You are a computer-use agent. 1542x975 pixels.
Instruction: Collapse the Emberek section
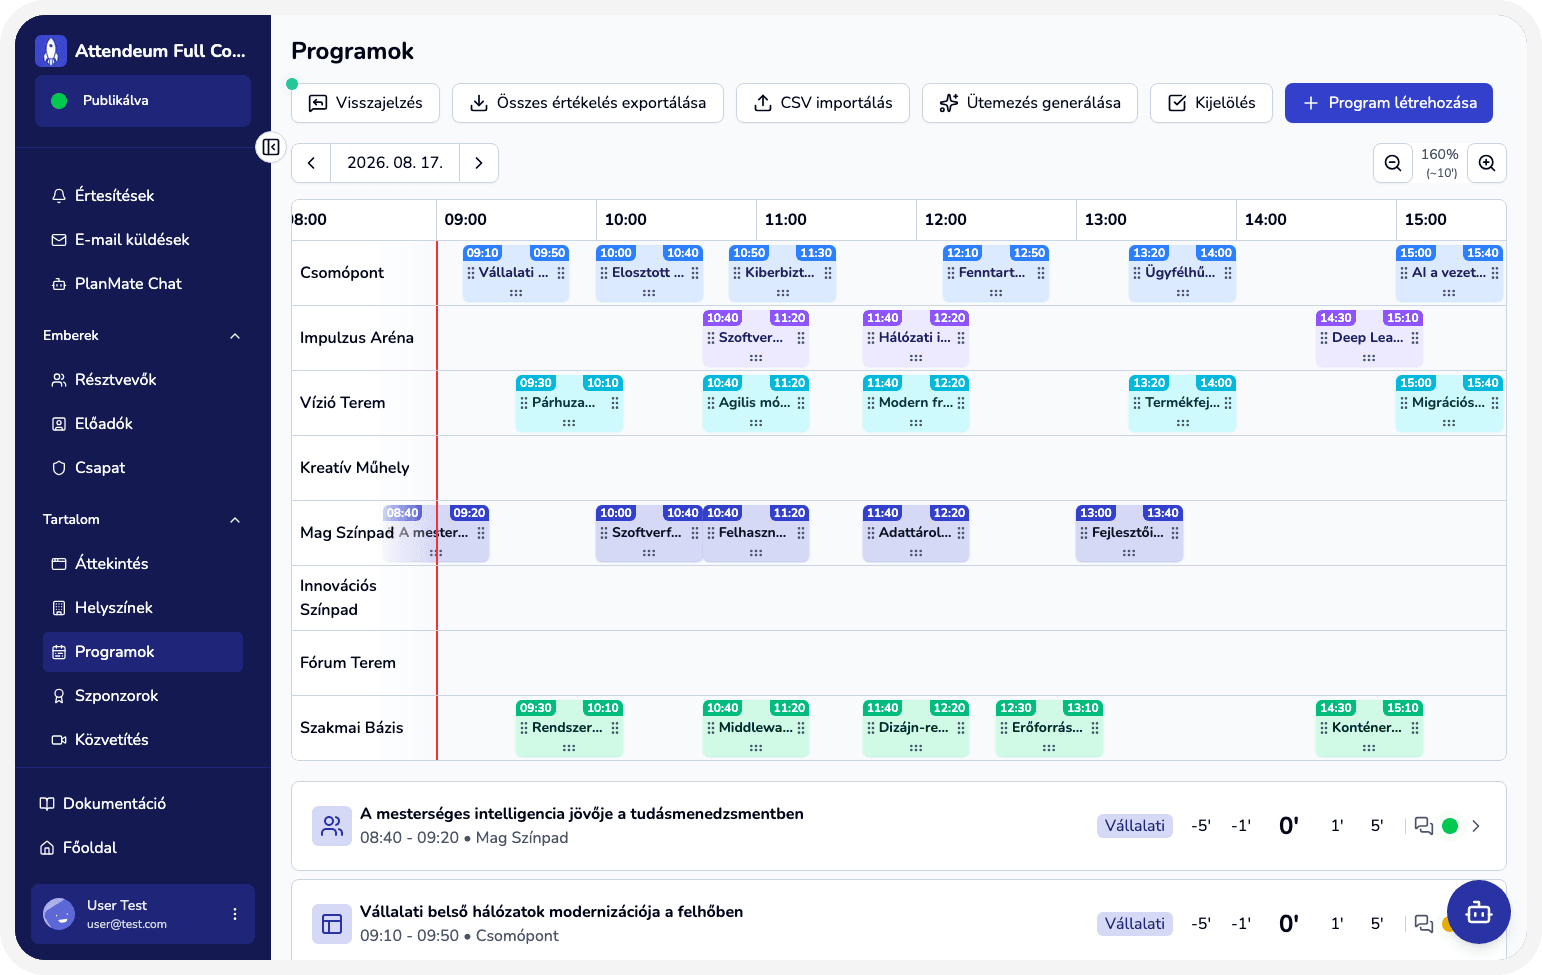(x=235, y=336)
